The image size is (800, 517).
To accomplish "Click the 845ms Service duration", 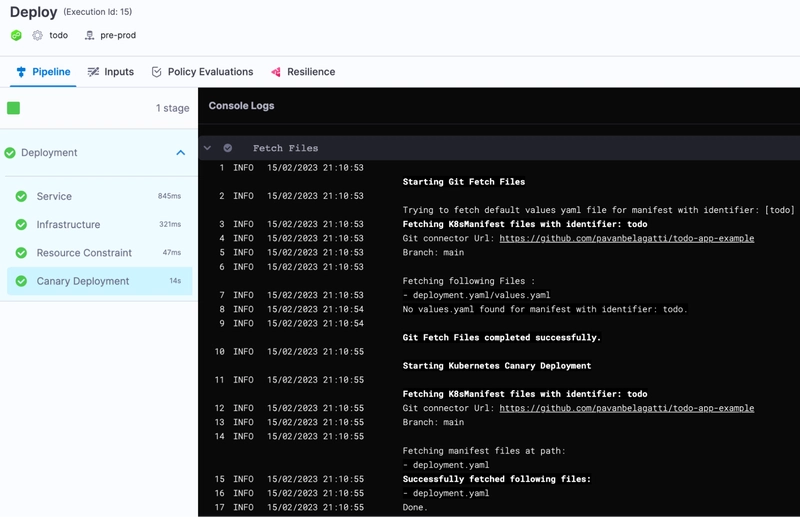I will pos(169,196).
